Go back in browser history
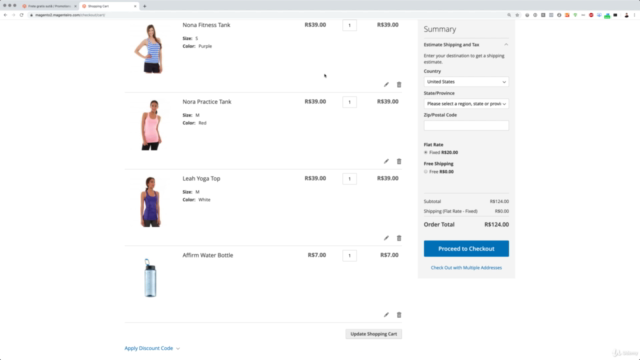This screenshot has height=360, width=640. point(5,15)
